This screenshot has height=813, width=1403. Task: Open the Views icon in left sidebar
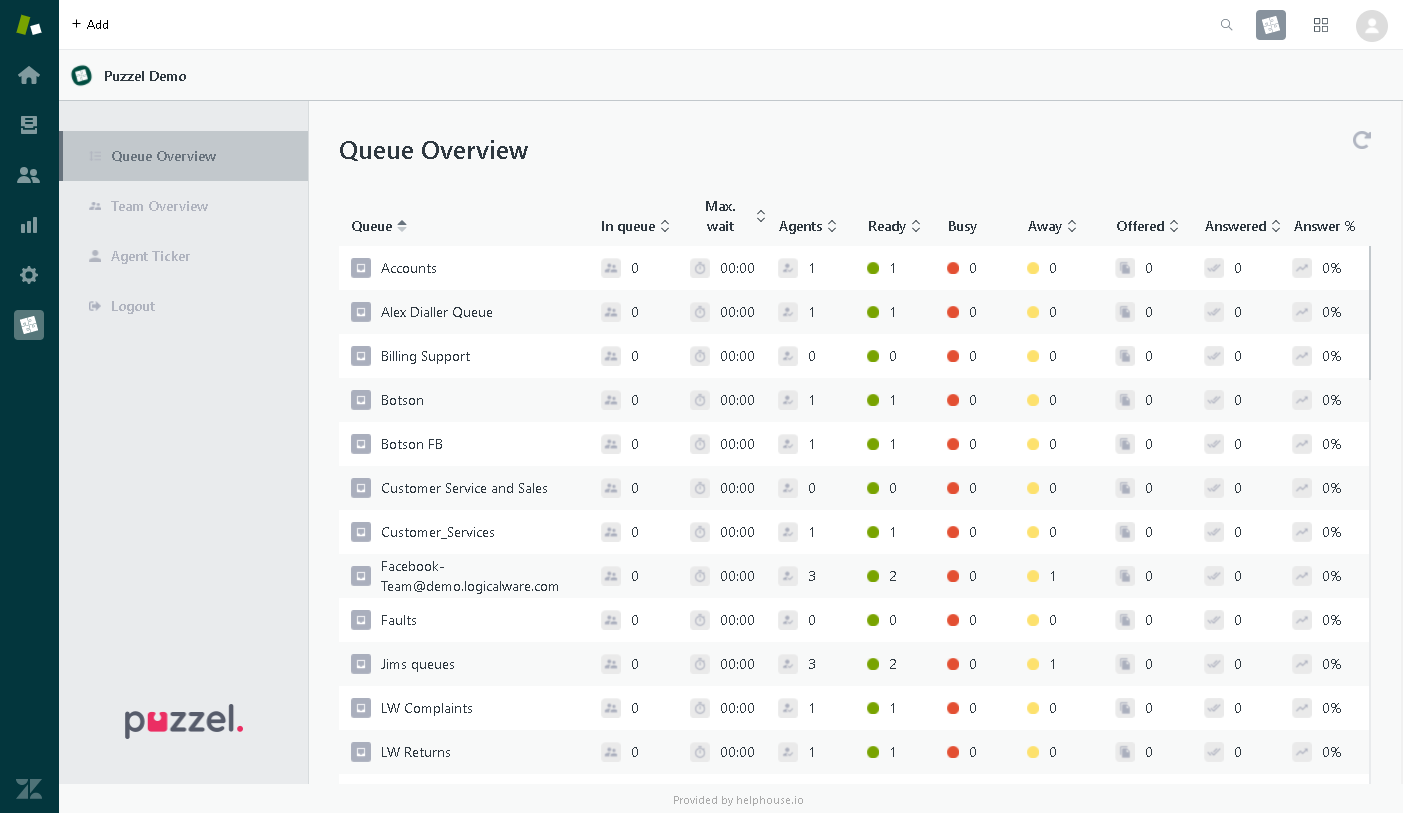(x=29, y=125)
